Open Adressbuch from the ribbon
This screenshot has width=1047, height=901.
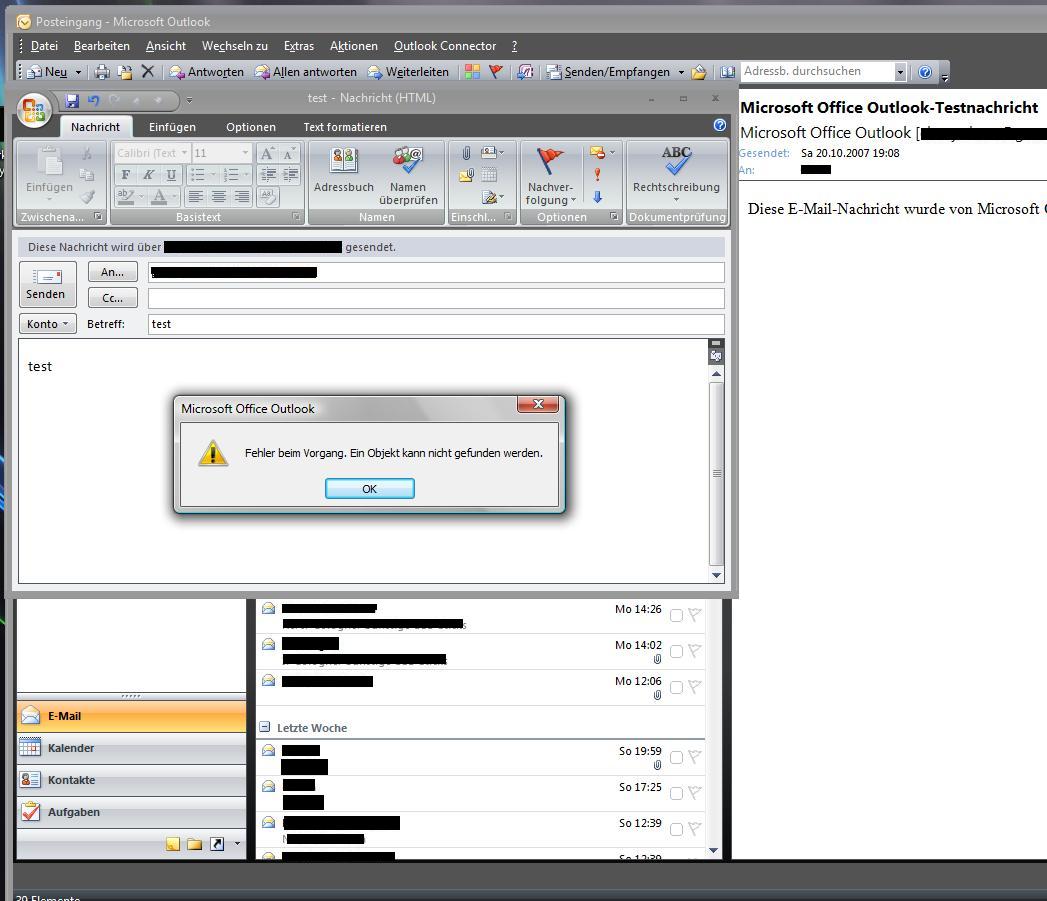point(344,171)
